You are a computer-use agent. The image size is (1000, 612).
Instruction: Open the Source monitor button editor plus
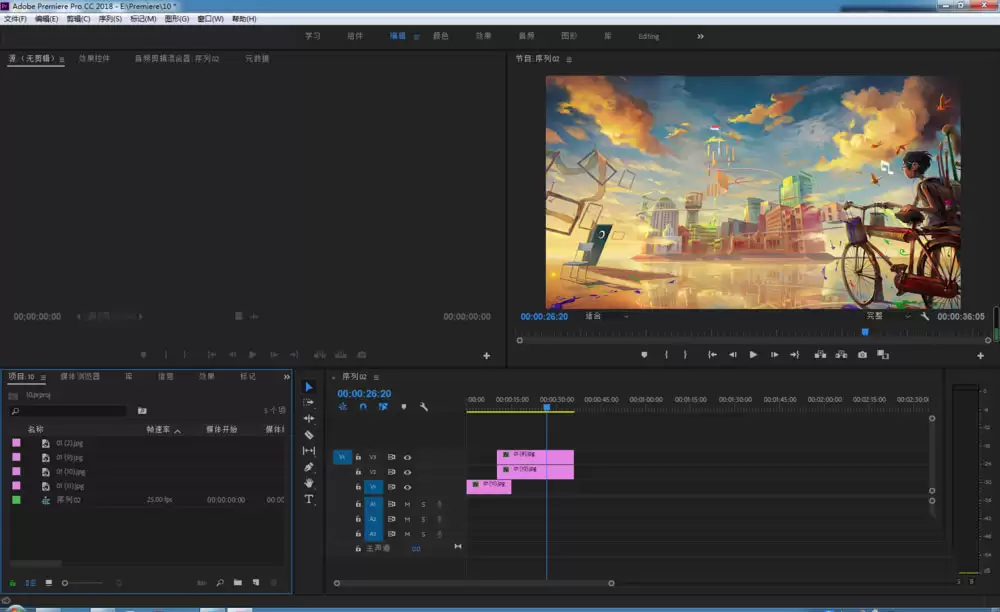tap(487, 356)
